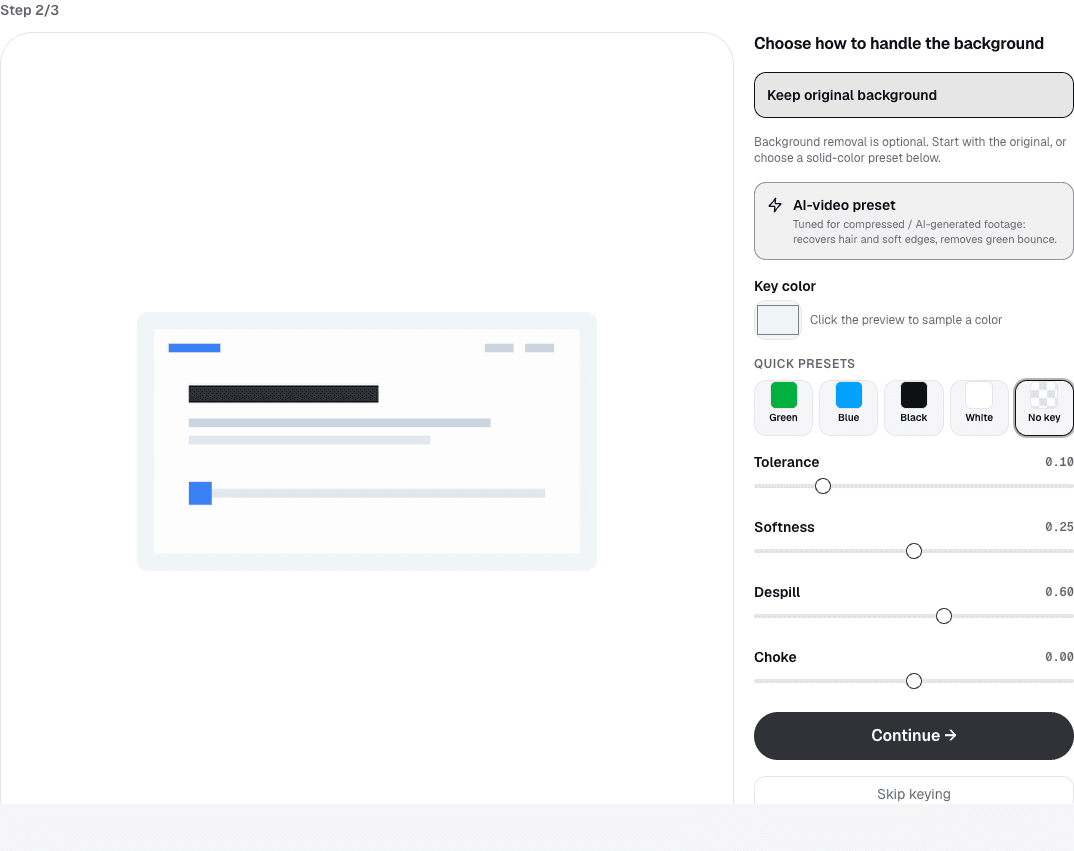Viewport: 1074px width, 851px height.
Task: Click the Despill slider handle
Action: [x=944, y=616]
